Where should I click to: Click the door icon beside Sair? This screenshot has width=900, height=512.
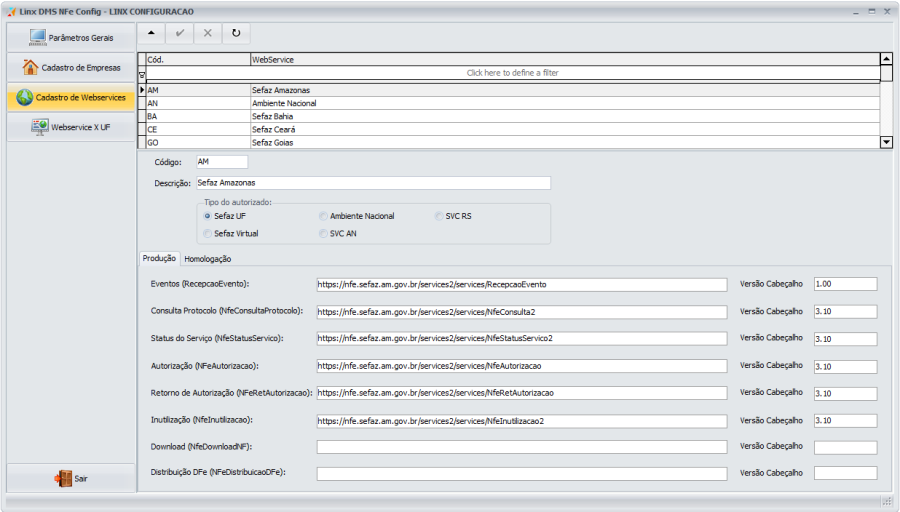(x=63, y=478)
